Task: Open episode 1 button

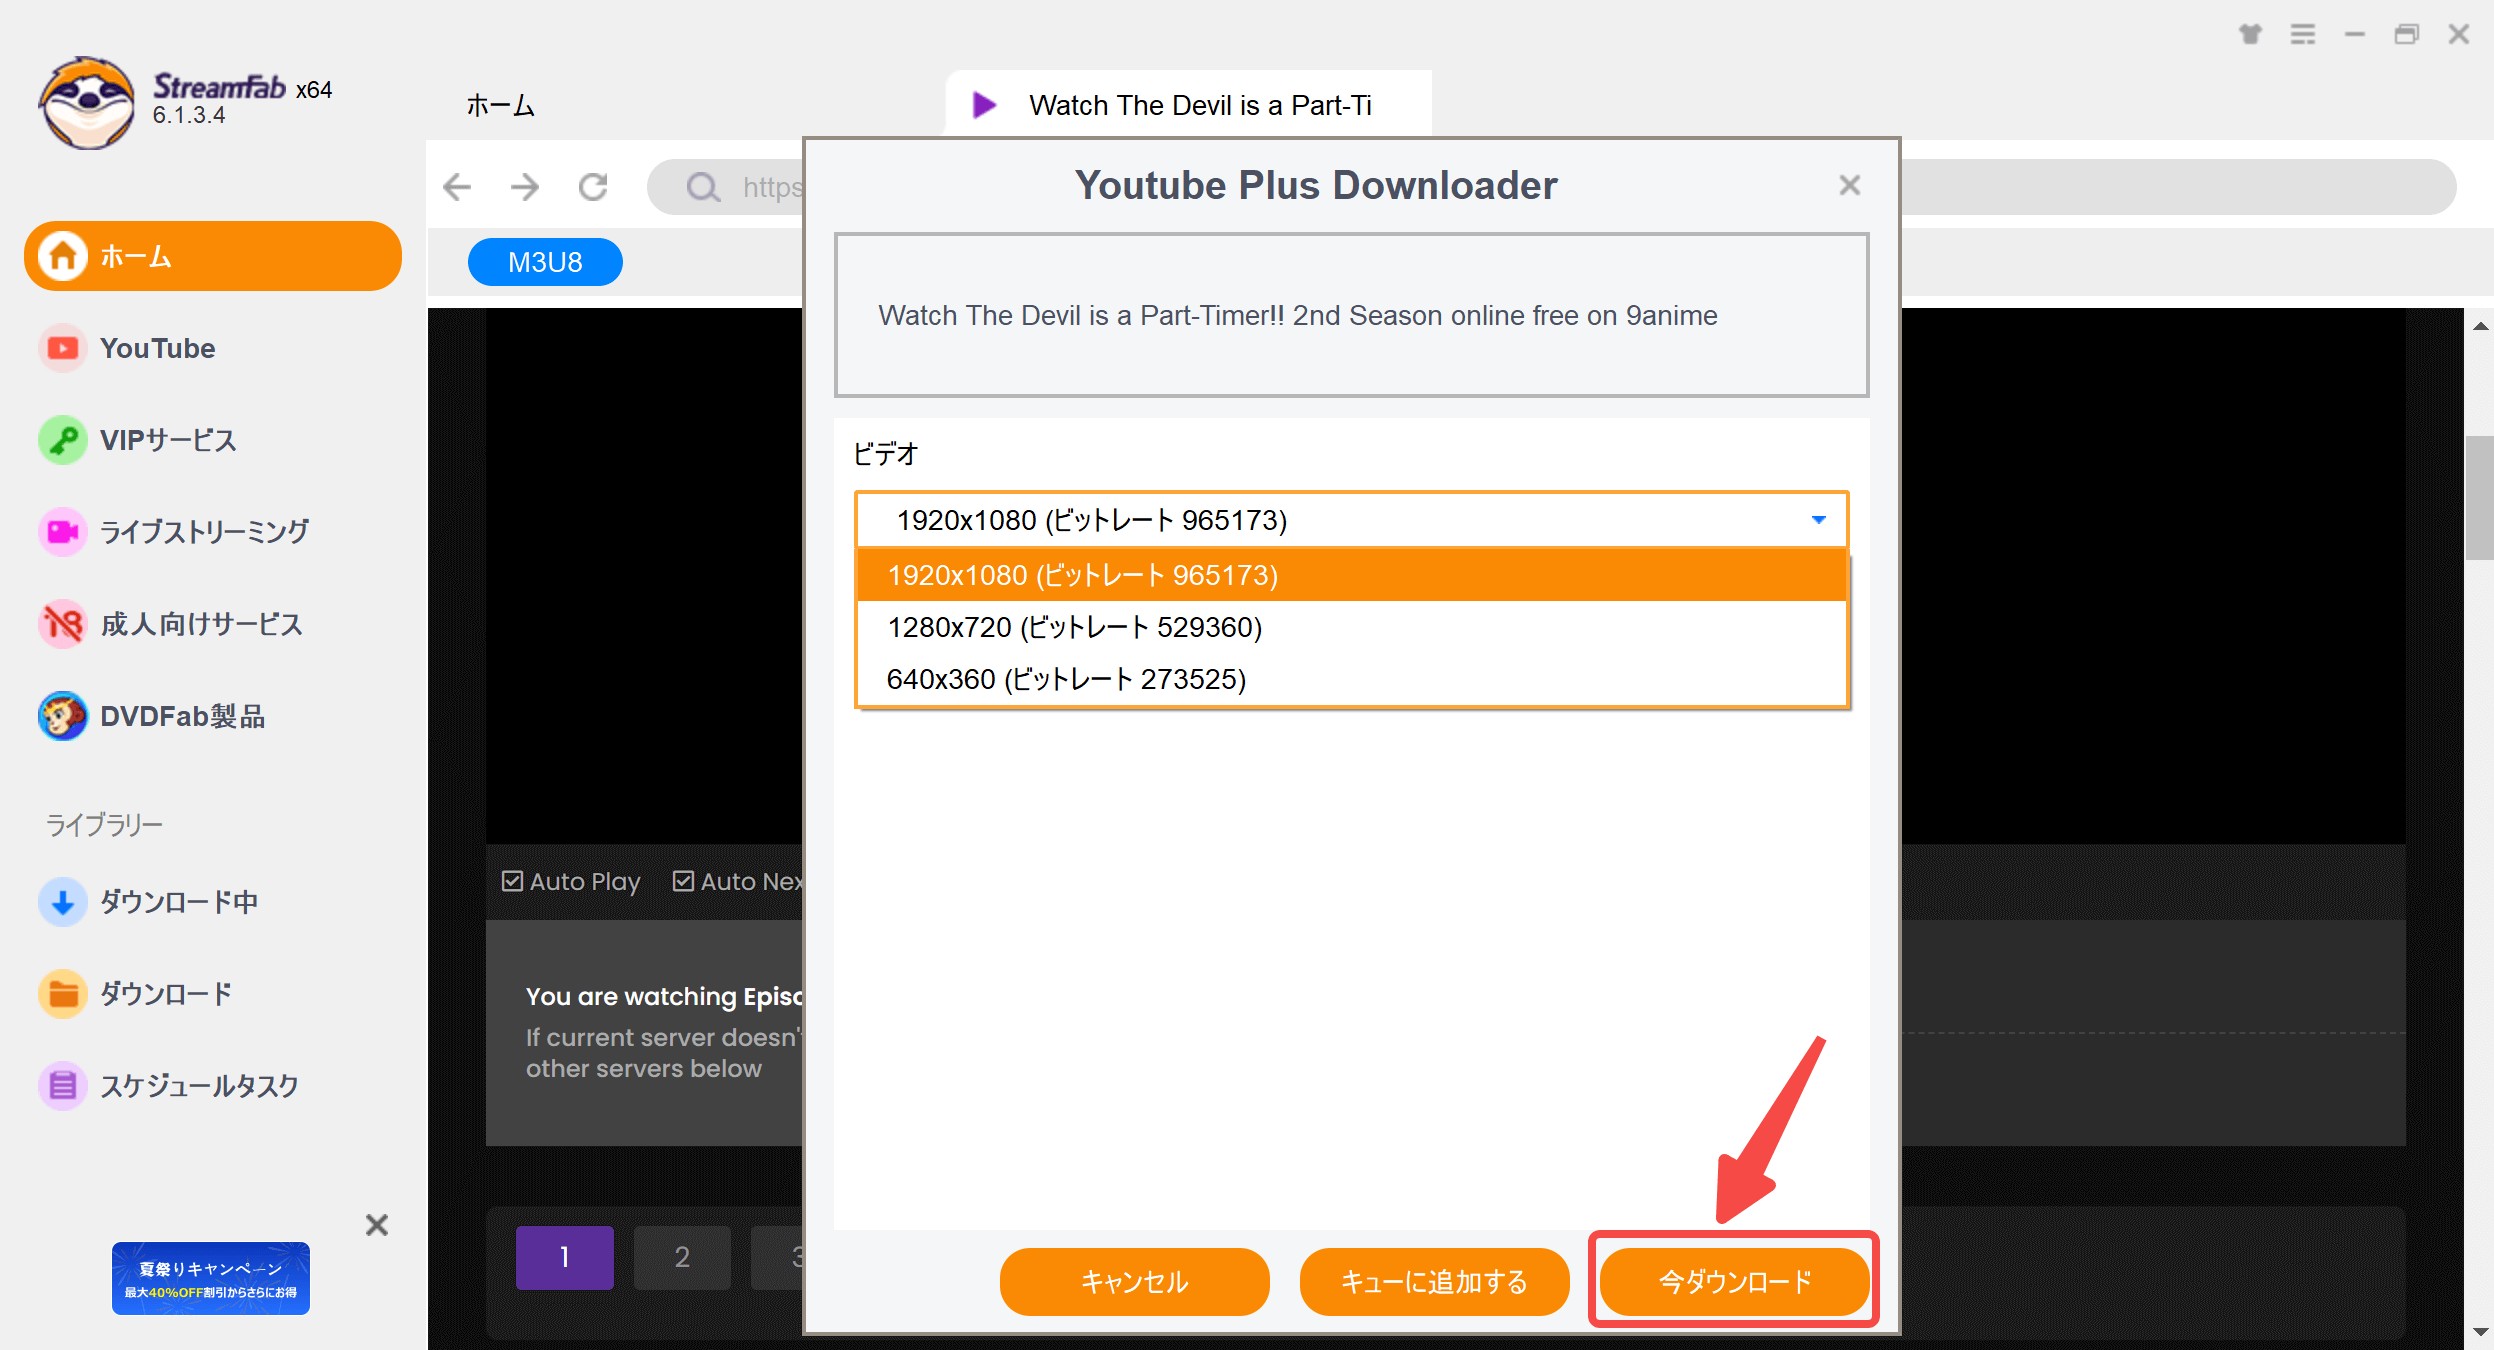Action: point(564,1257)
